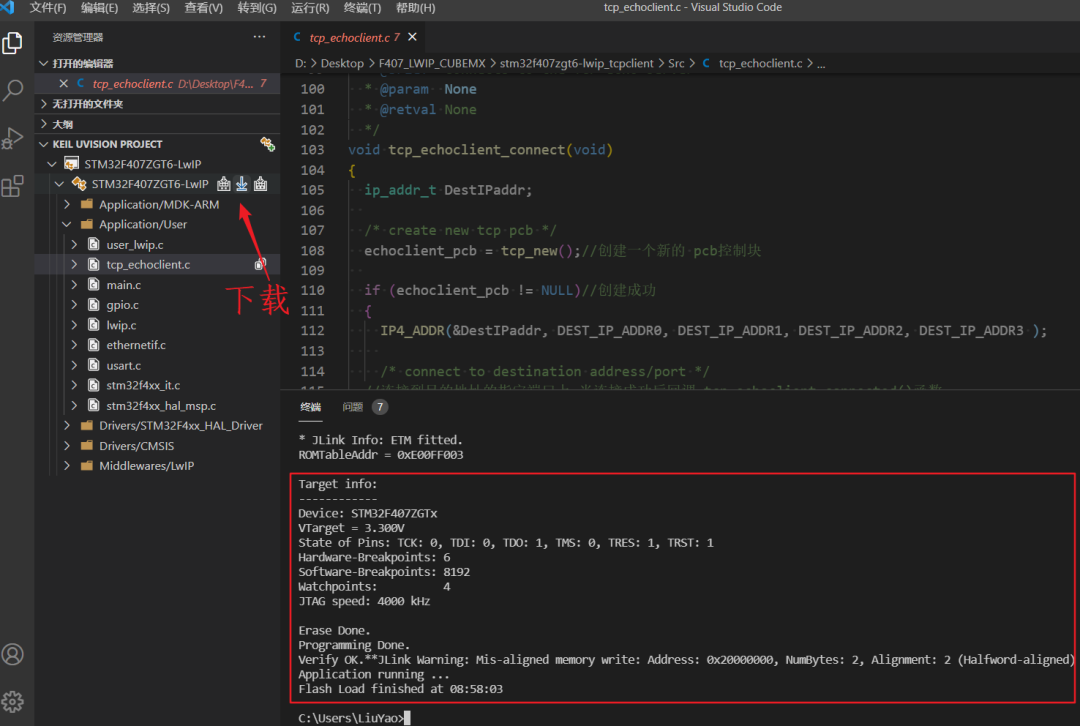Click the download icon for STM32F407ZGT6-LwIP target

(x=242, y=184)
